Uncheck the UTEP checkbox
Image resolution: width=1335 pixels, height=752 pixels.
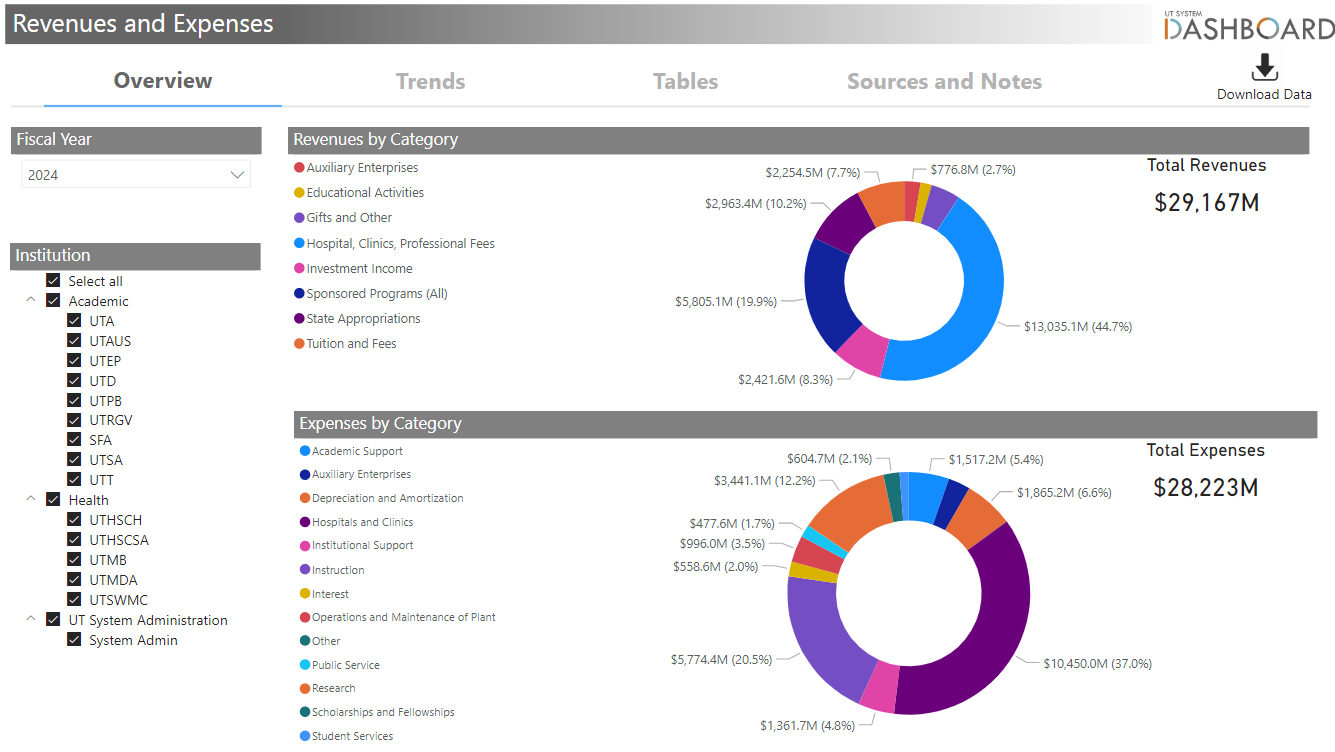(x=74, y=360)
